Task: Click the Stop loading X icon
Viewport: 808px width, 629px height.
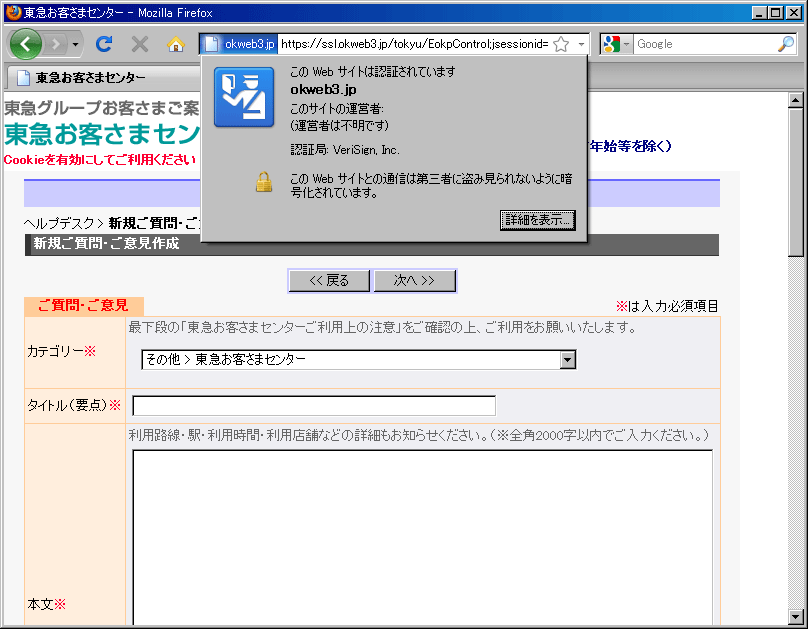Action: pos(140,45)
